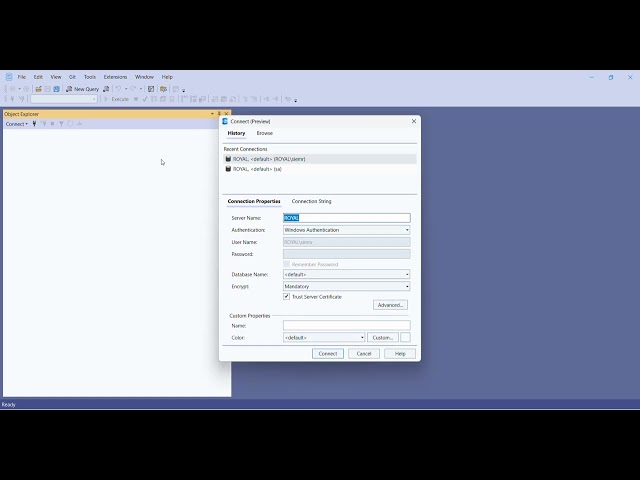Viewport: 640px width, 480px height.
Task: Click the New Query toolbar button
Action: point(82,89)
